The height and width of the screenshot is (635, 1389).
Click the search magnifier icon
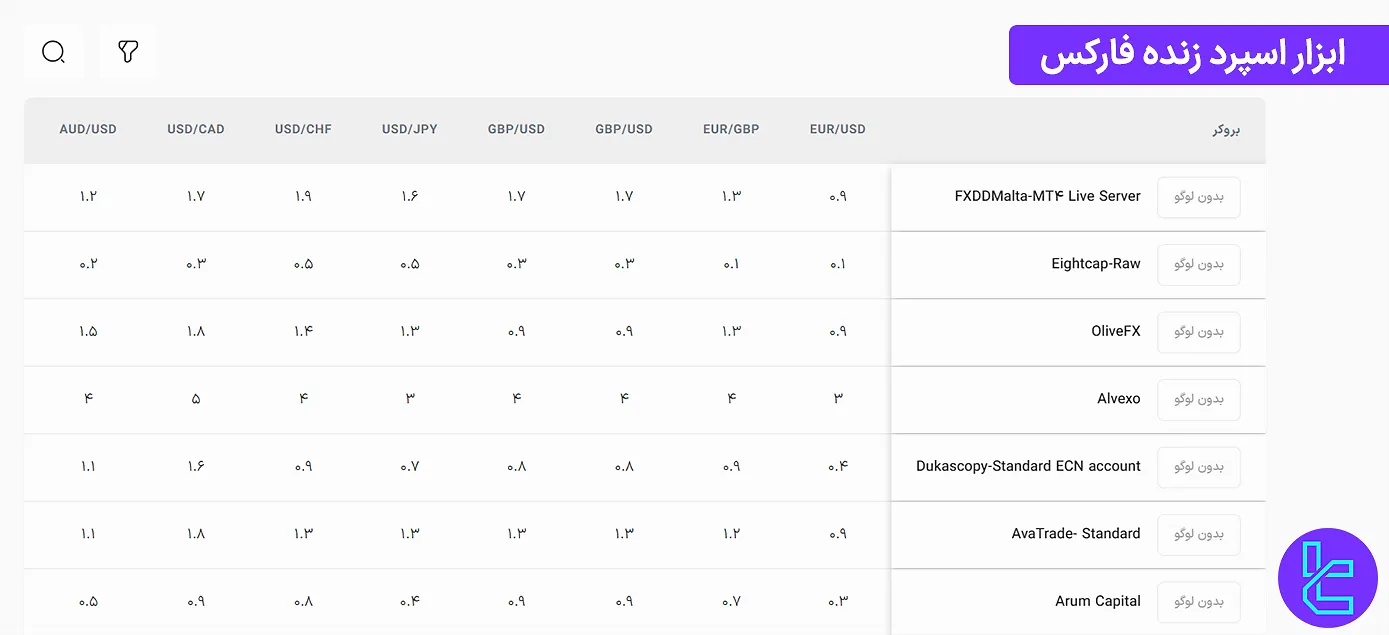pos(53,52)
